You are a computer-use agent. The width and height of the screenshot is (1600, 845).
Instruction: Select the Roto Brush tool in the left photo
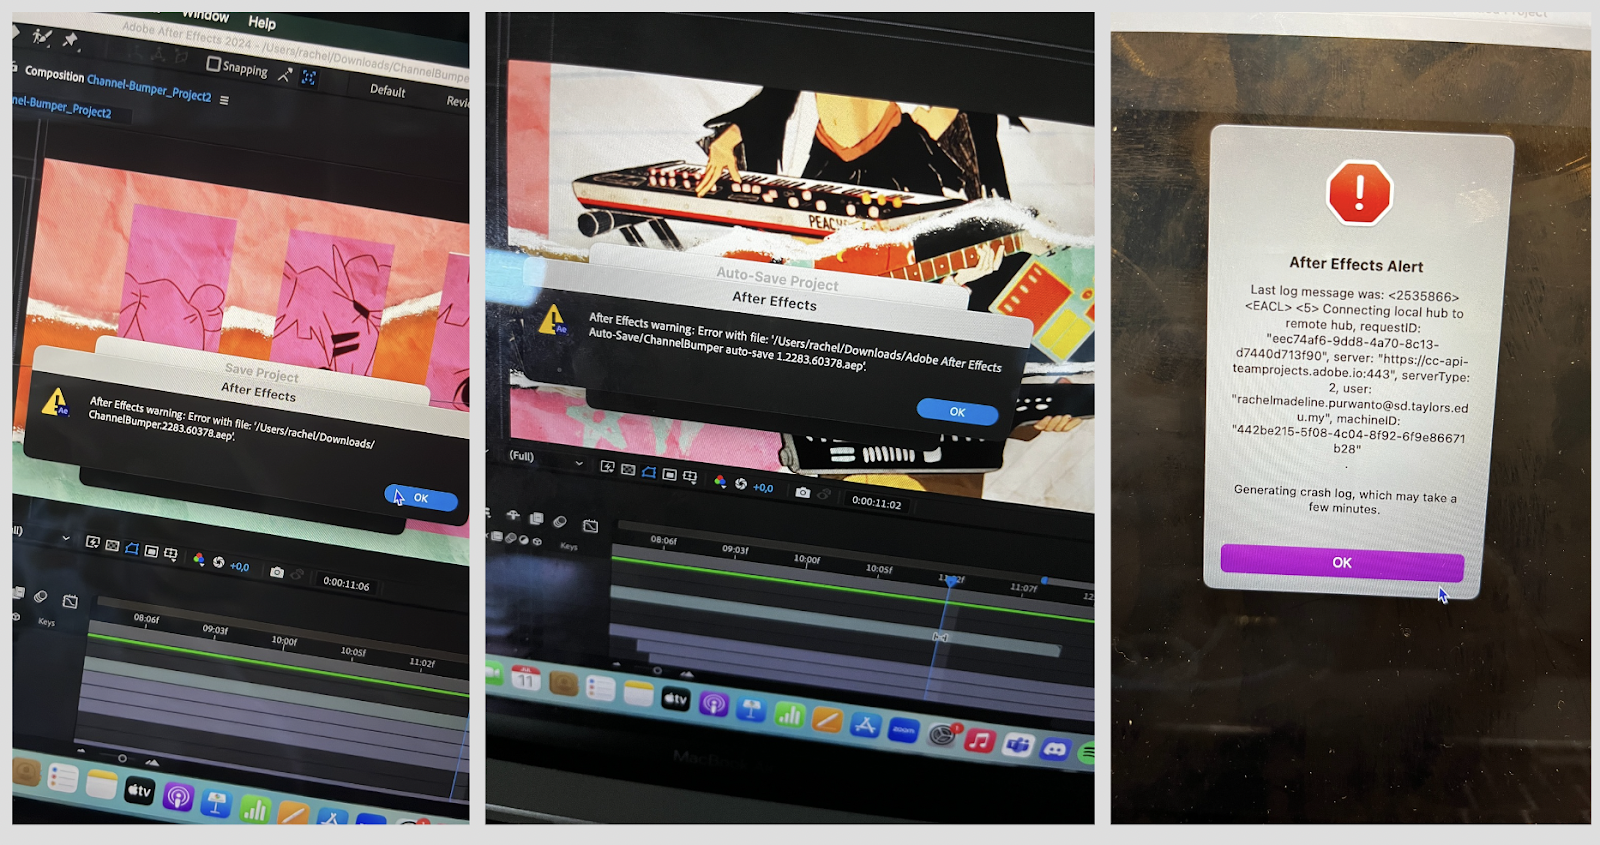click(41, 37)
